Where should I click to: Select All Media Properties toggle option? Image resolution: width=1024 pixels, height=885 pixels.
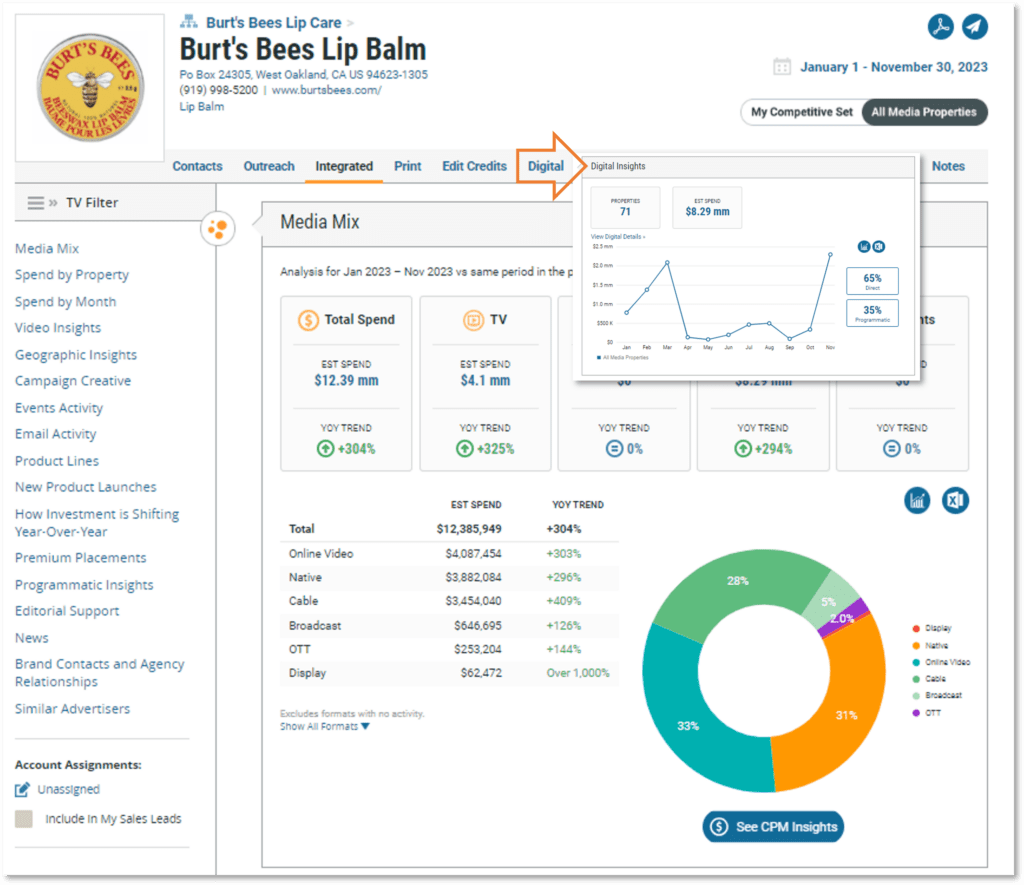tap(923, 112)
